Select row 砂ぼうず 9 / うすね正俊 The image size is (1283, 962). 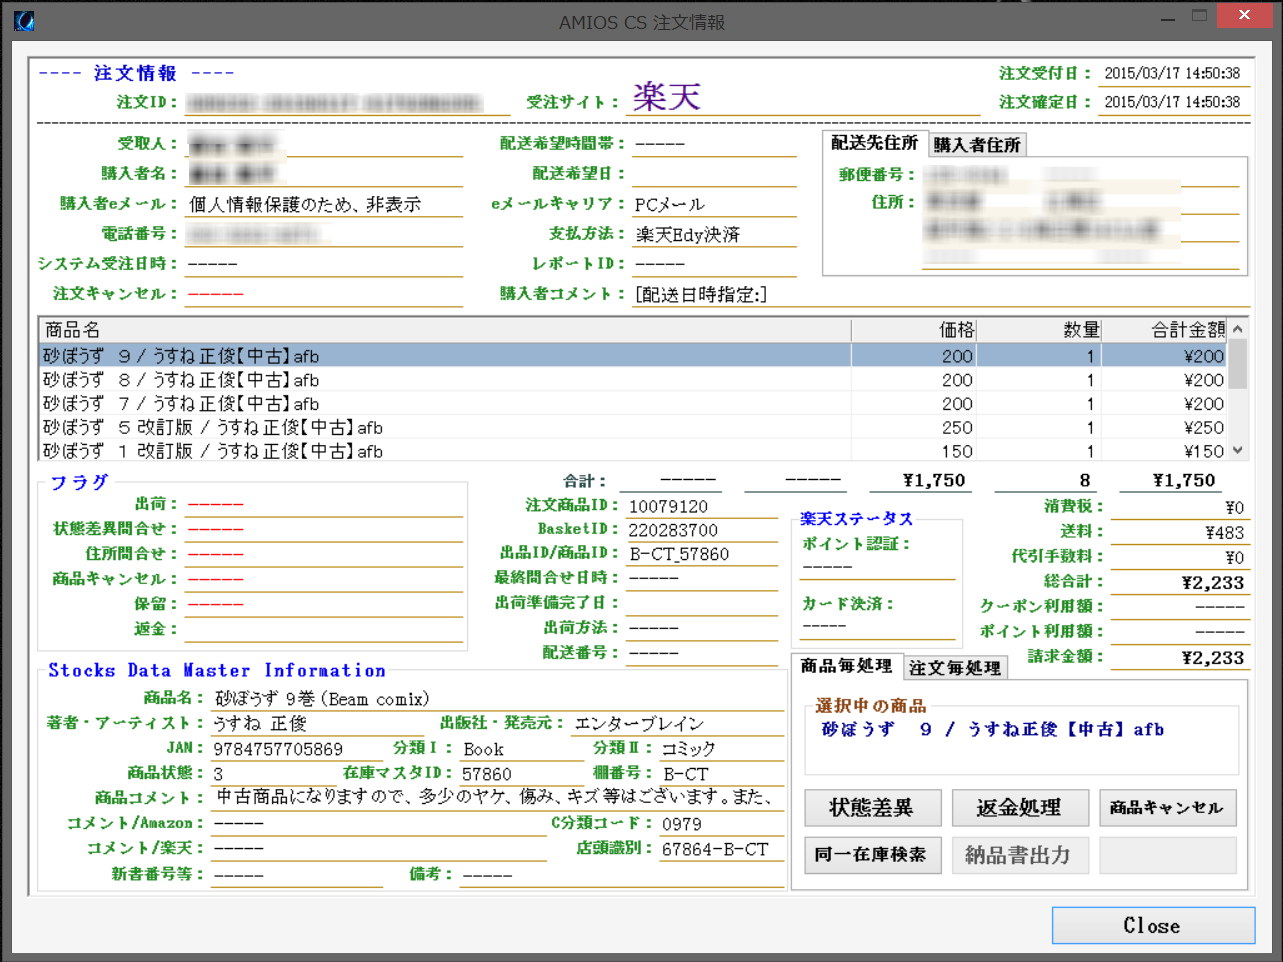point(633,356)
